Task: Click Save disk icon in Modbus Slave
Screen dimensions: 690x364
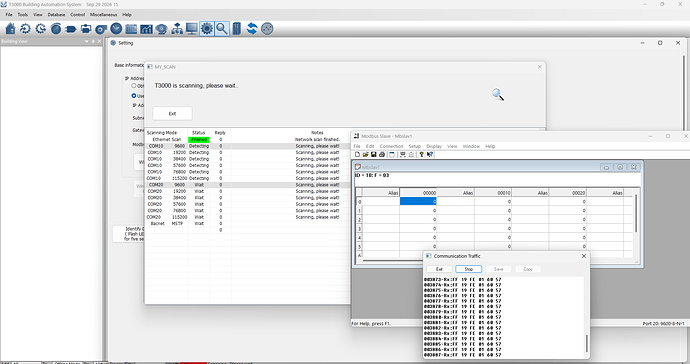Action: (x=374, y=154)
